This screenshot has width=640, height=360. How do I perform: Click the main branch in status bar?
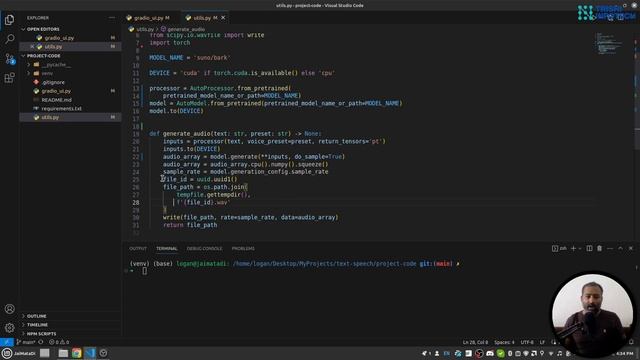click(x=26, y=342)
